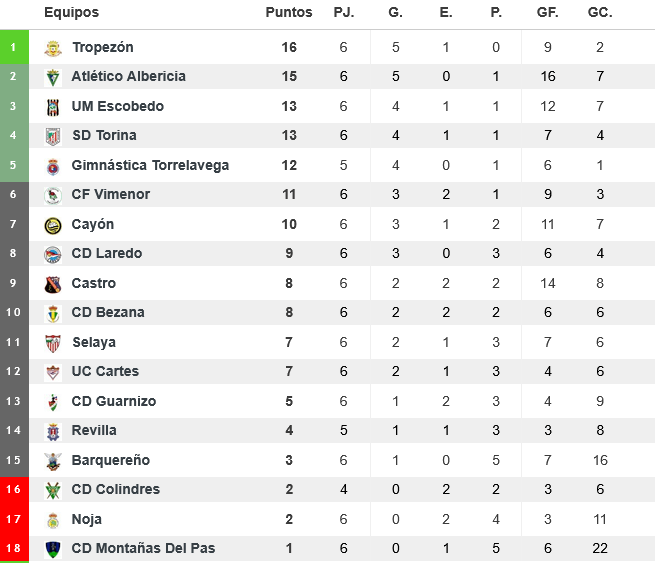The image size is (655, 563).
Task: Open the SD Torina team link
Action: click(104, 136)
